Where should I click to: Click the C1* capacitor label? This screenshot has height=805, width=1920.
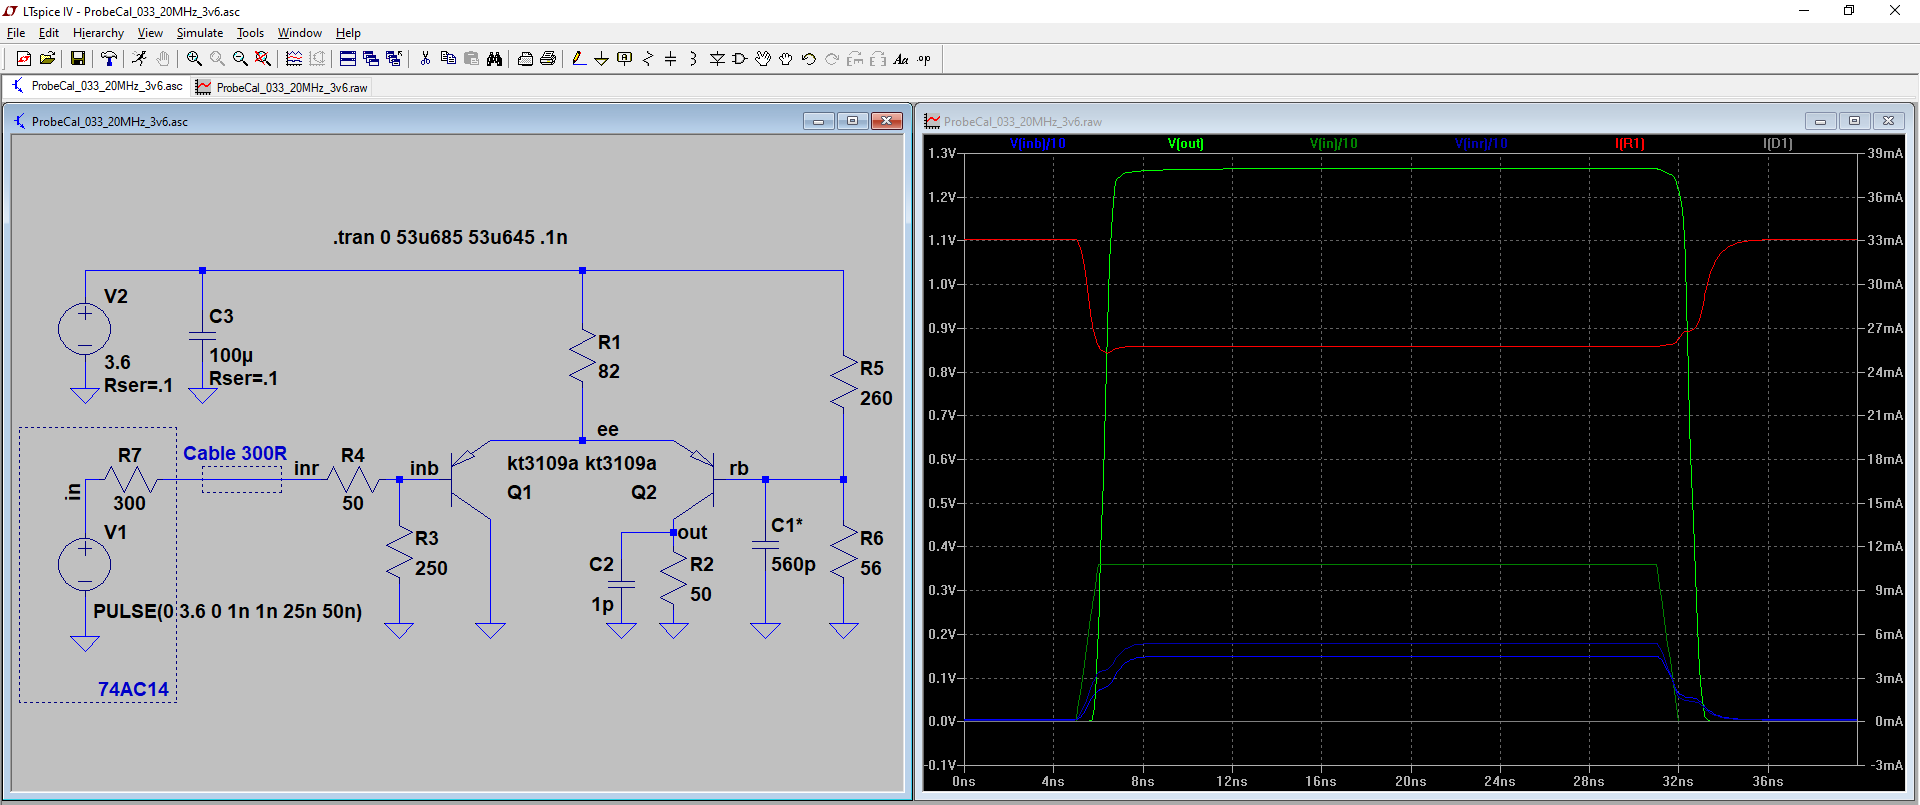click(x=787, y=525)
